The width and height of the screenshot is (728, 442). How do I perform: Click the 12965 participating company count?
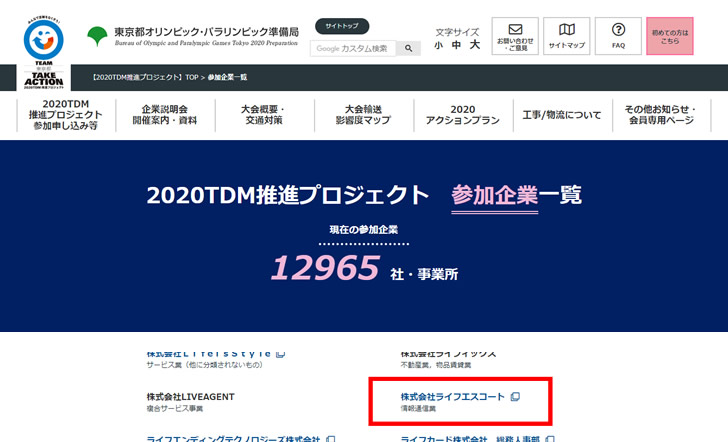325,268
